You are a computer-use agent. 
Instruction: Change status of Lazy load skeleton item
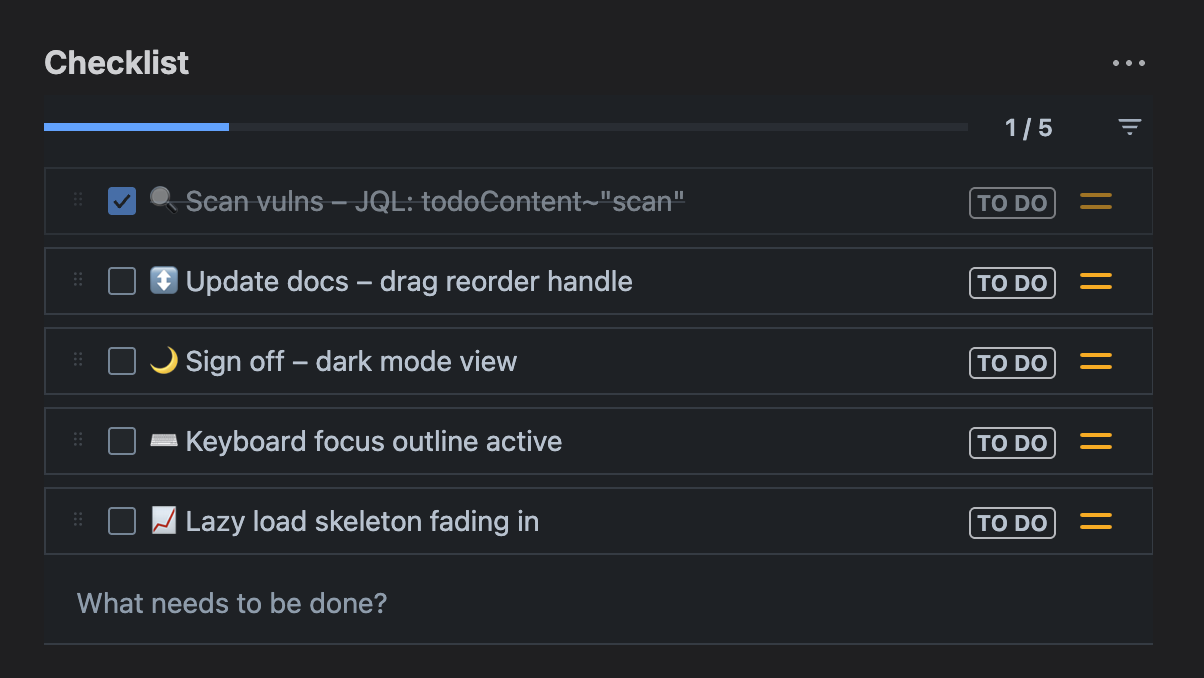(x=1012, y=523)
